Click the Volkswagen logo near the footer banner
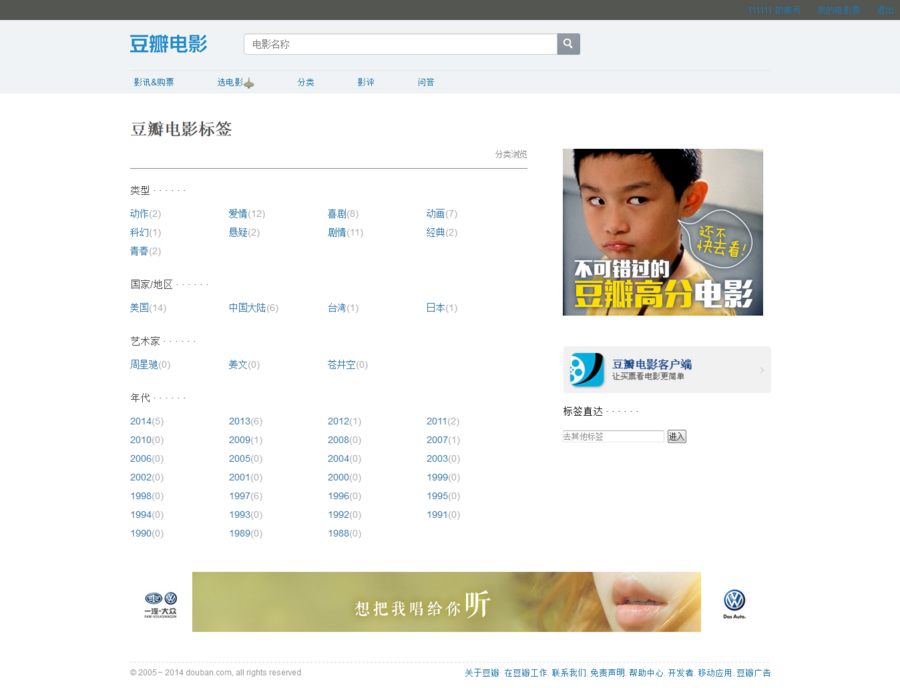The width and height of the screenshot is (900, 688). click(735, 601)
